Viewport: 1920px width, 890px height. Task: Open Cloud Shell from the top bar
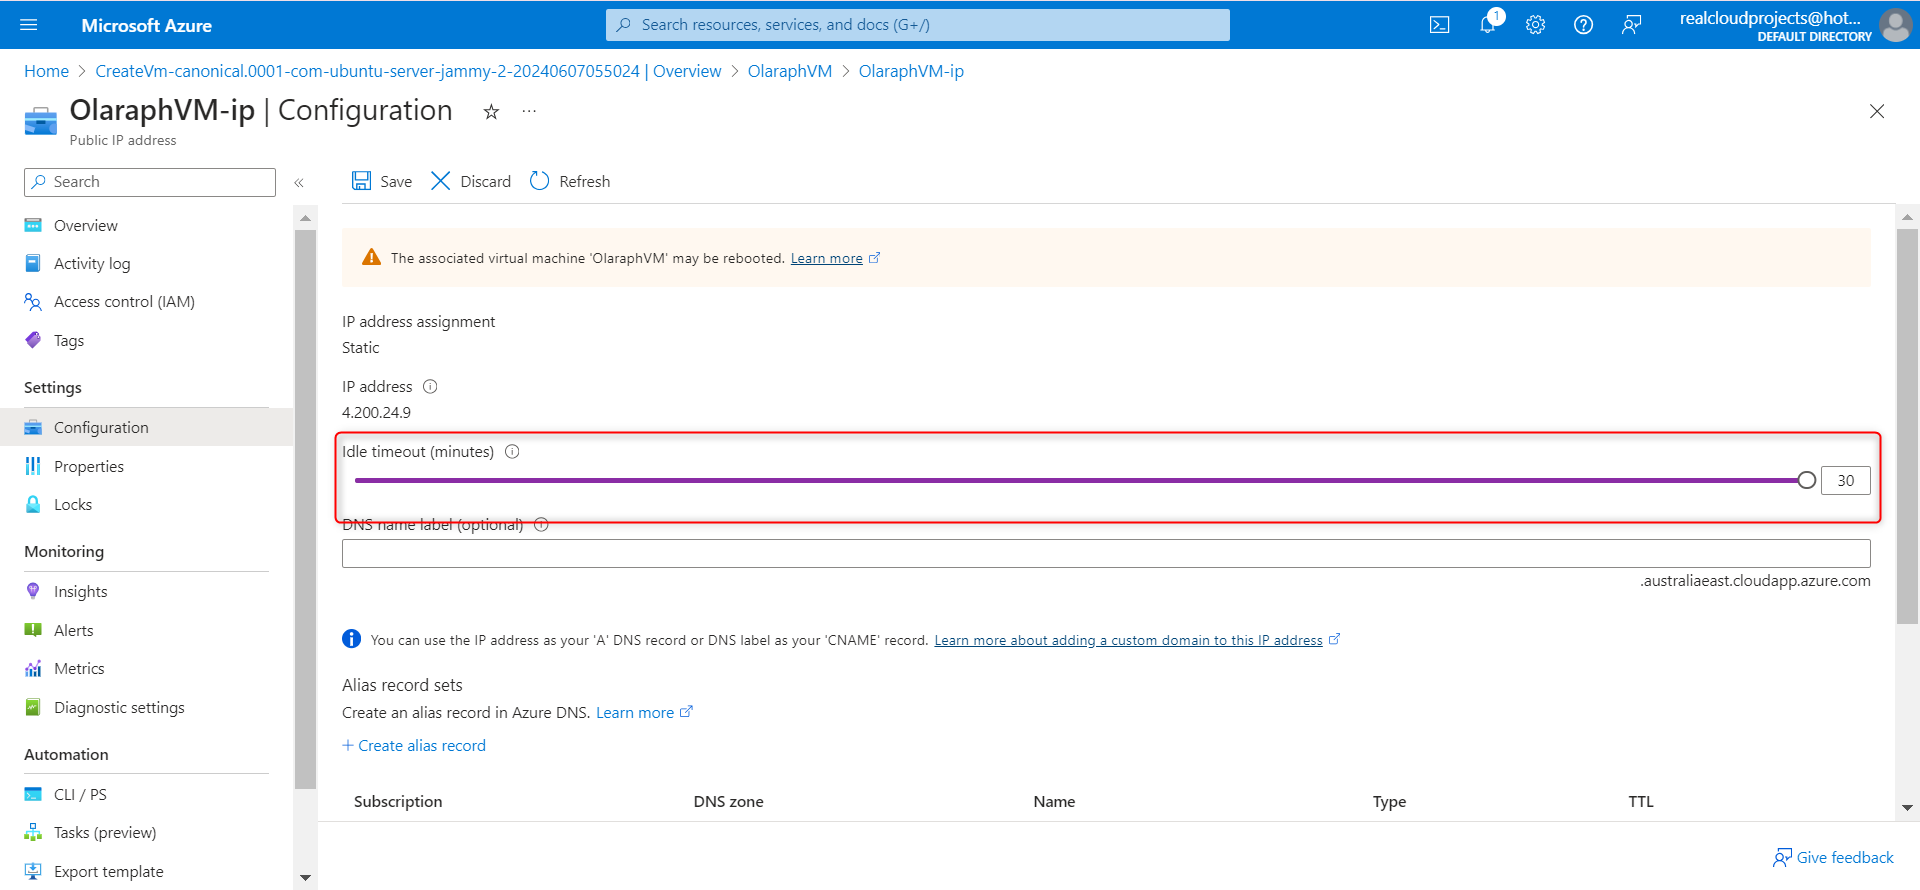click(1439, 25)
